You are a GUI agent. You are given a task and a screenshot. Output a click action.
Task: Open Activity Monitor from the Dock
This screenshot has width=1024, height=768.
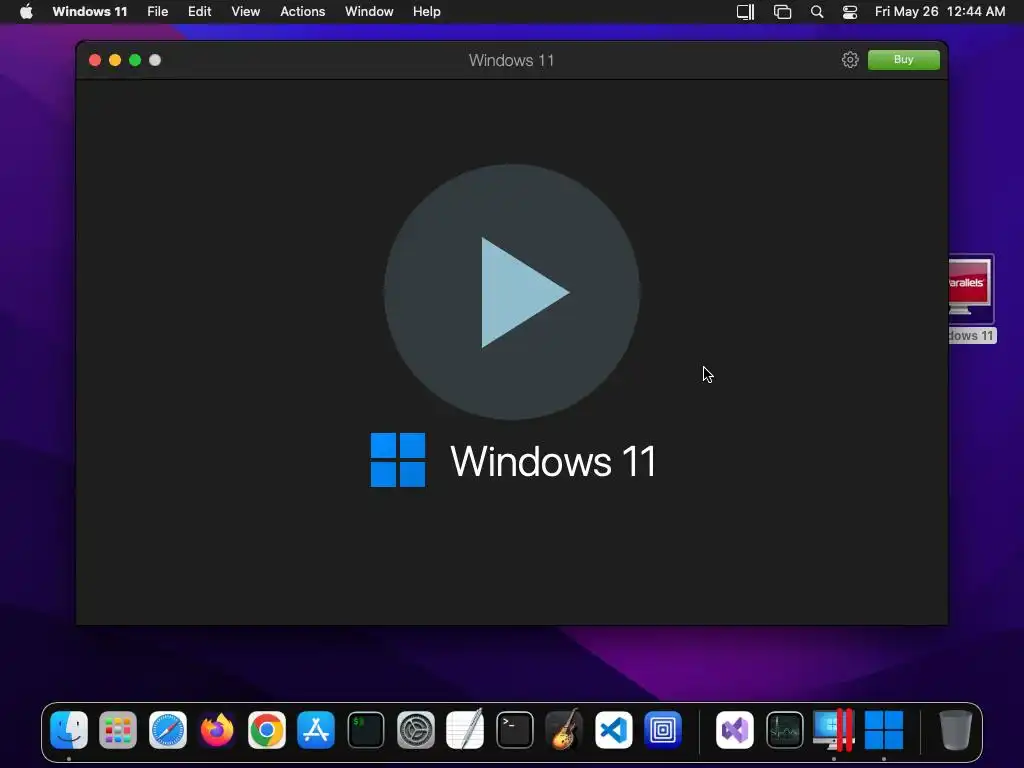click(784, 729)
